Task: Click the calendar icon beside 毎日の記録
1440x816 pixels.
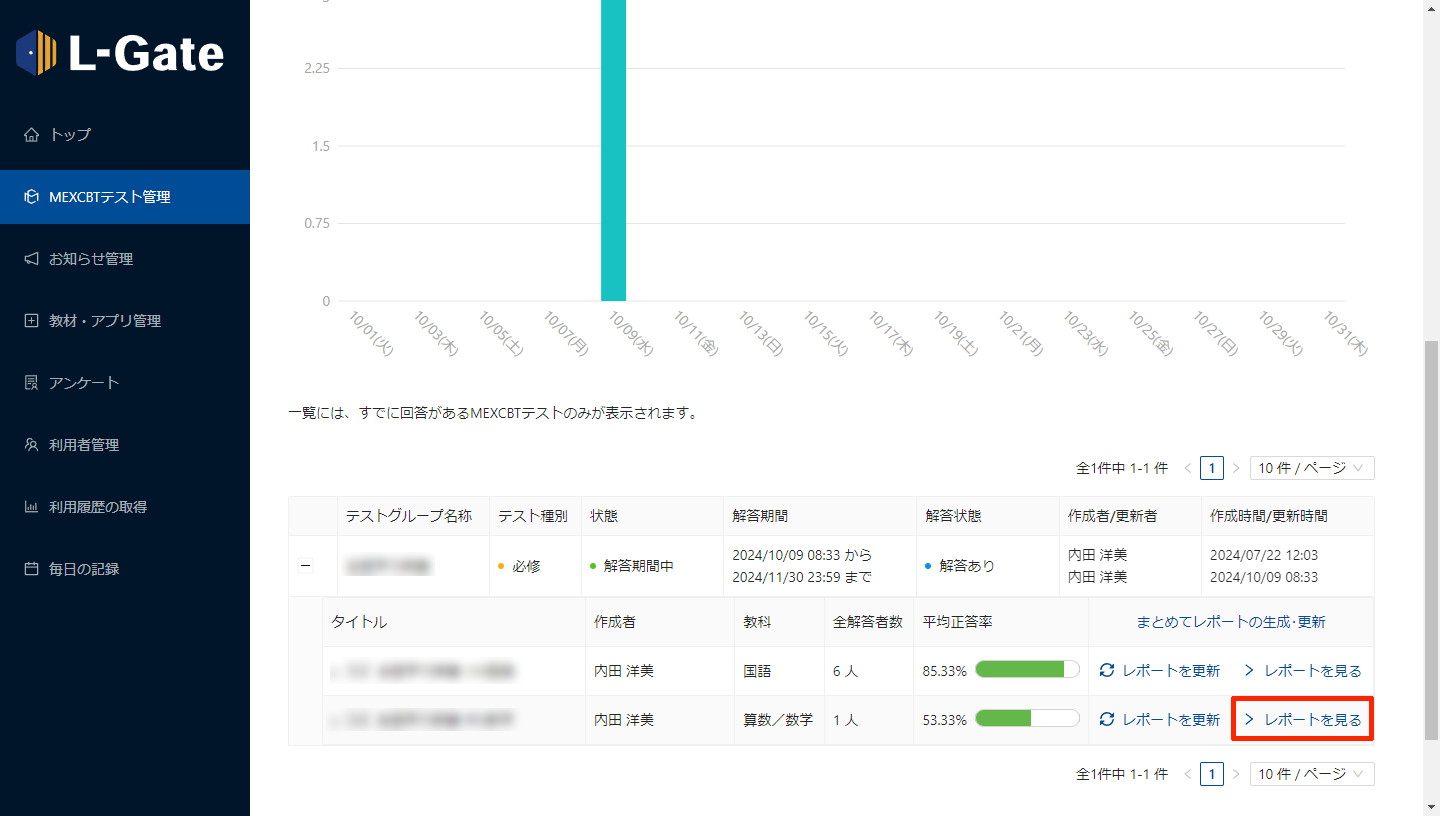Action: pos(31,569)
